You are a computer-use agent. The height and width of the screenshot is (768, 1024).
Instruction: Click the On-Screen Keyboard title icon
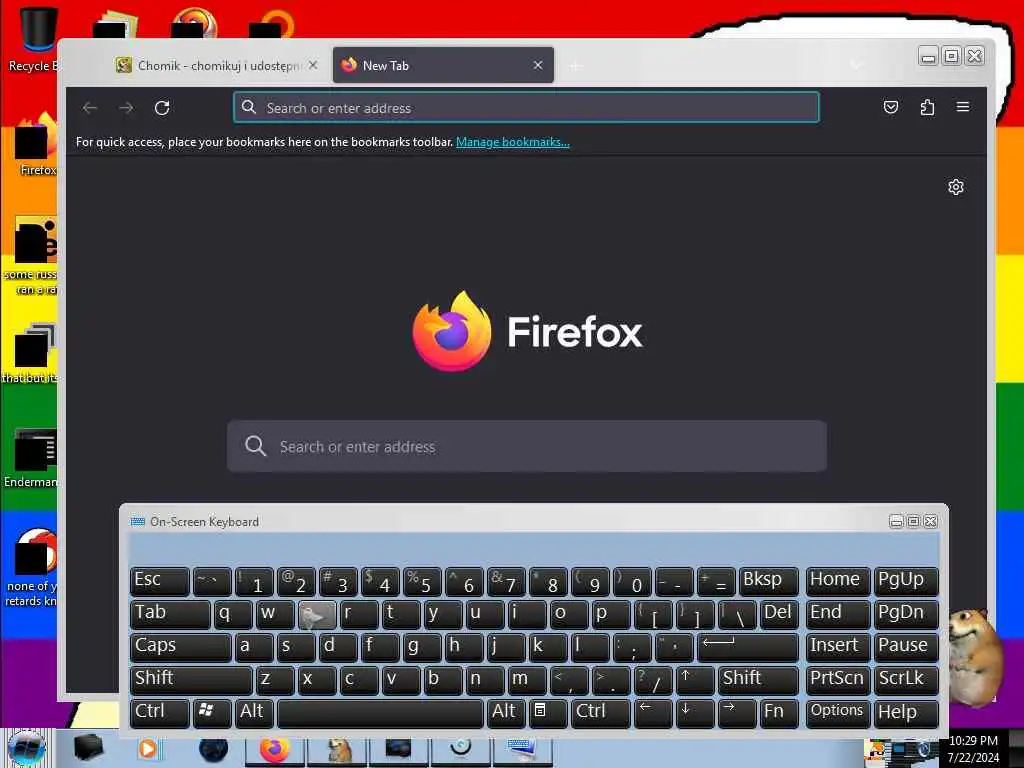pyautogui.click(x=137, y=521)
